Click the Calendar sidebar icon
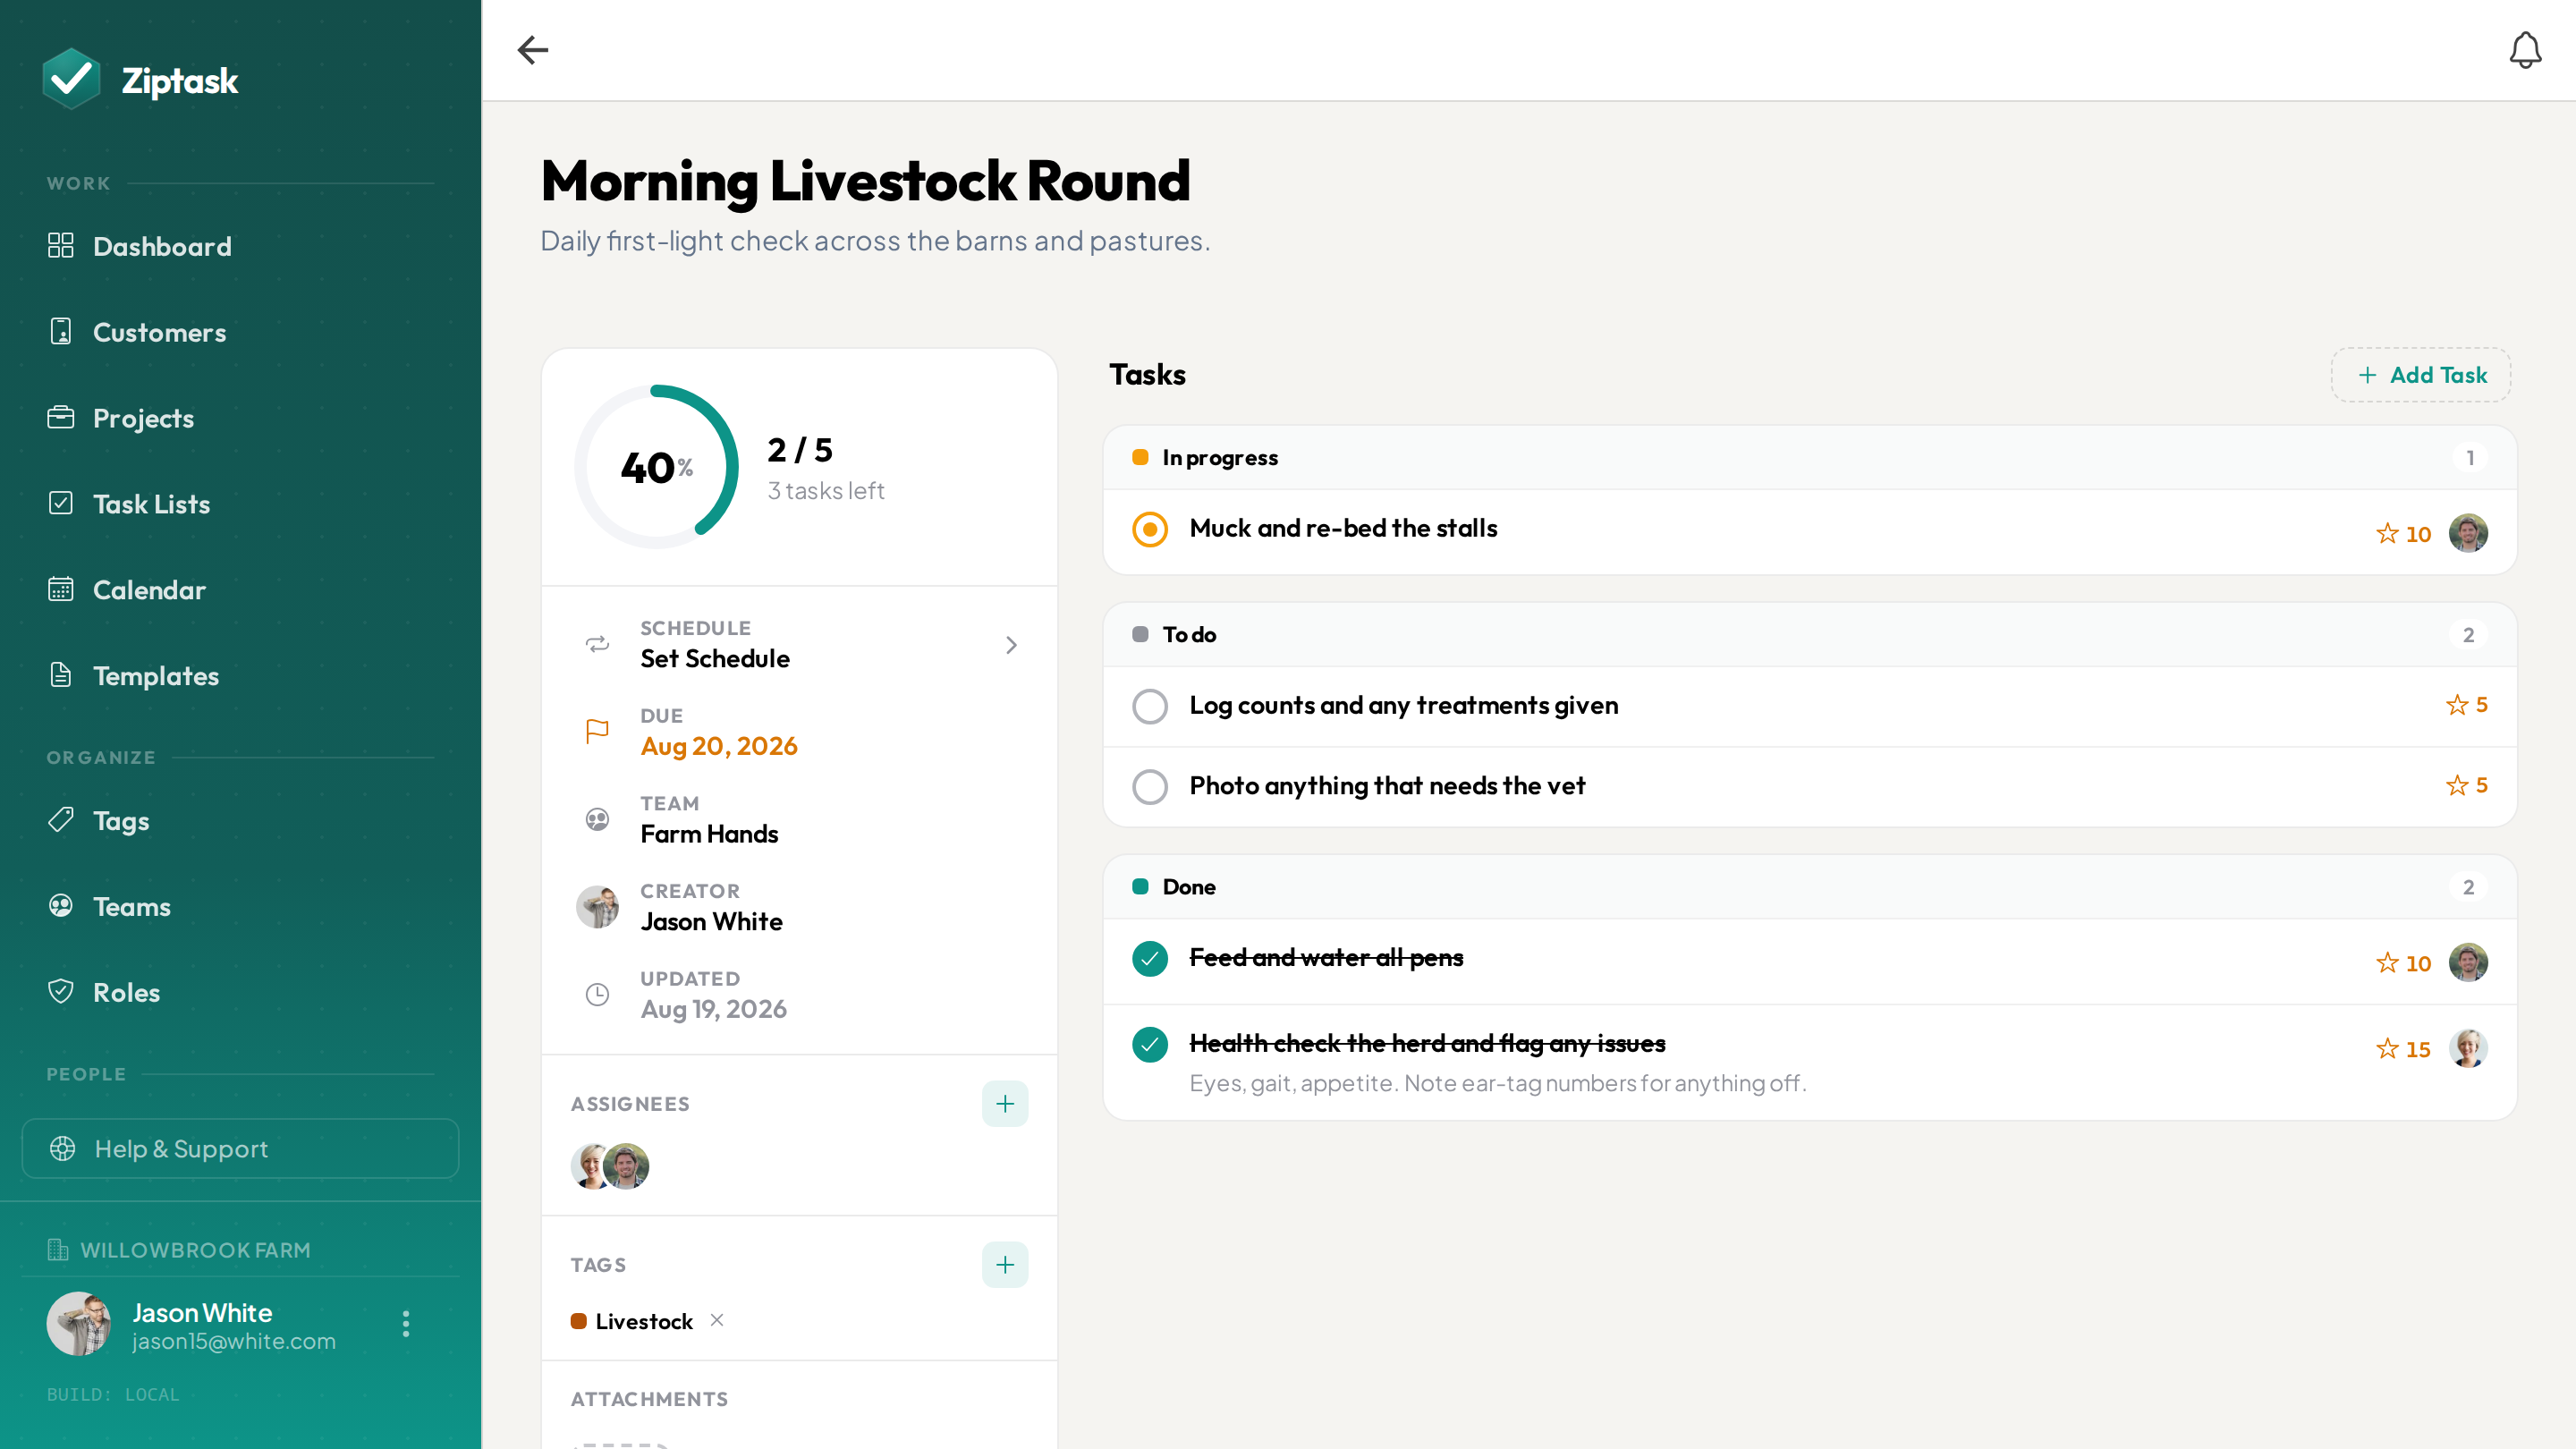This screenshot has height=1449, width=2576. point(61,589)
